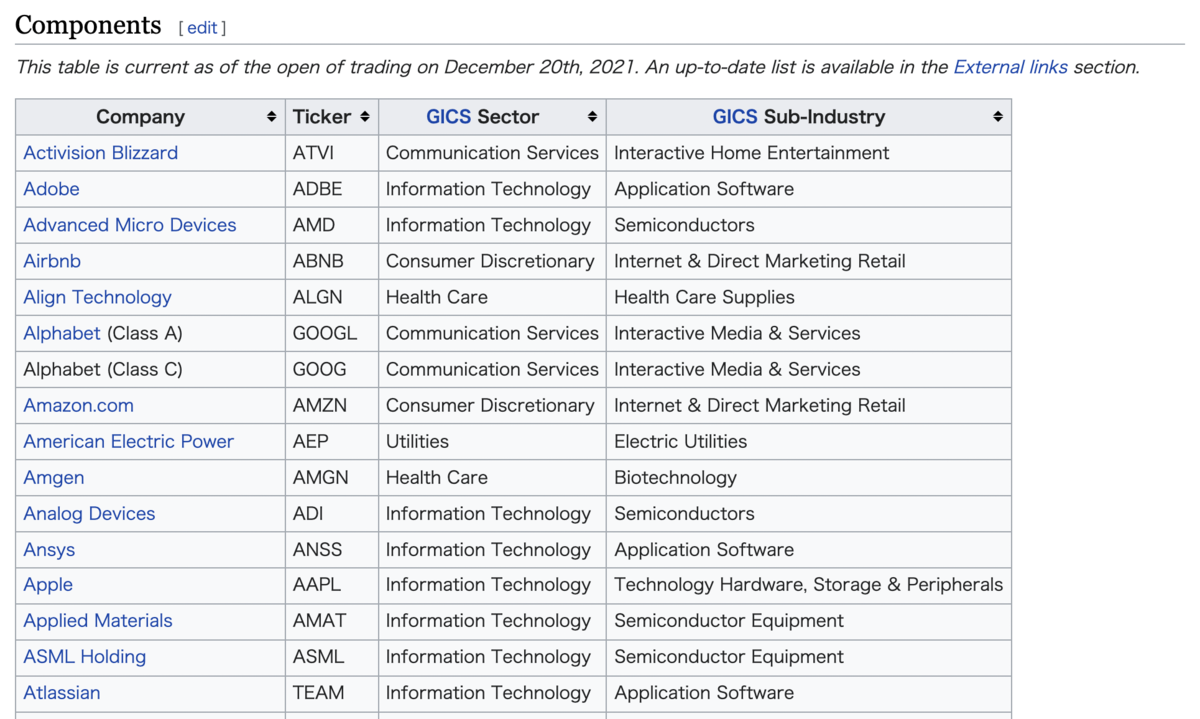Select Electric Utilities cell

[x=809, y=441]
